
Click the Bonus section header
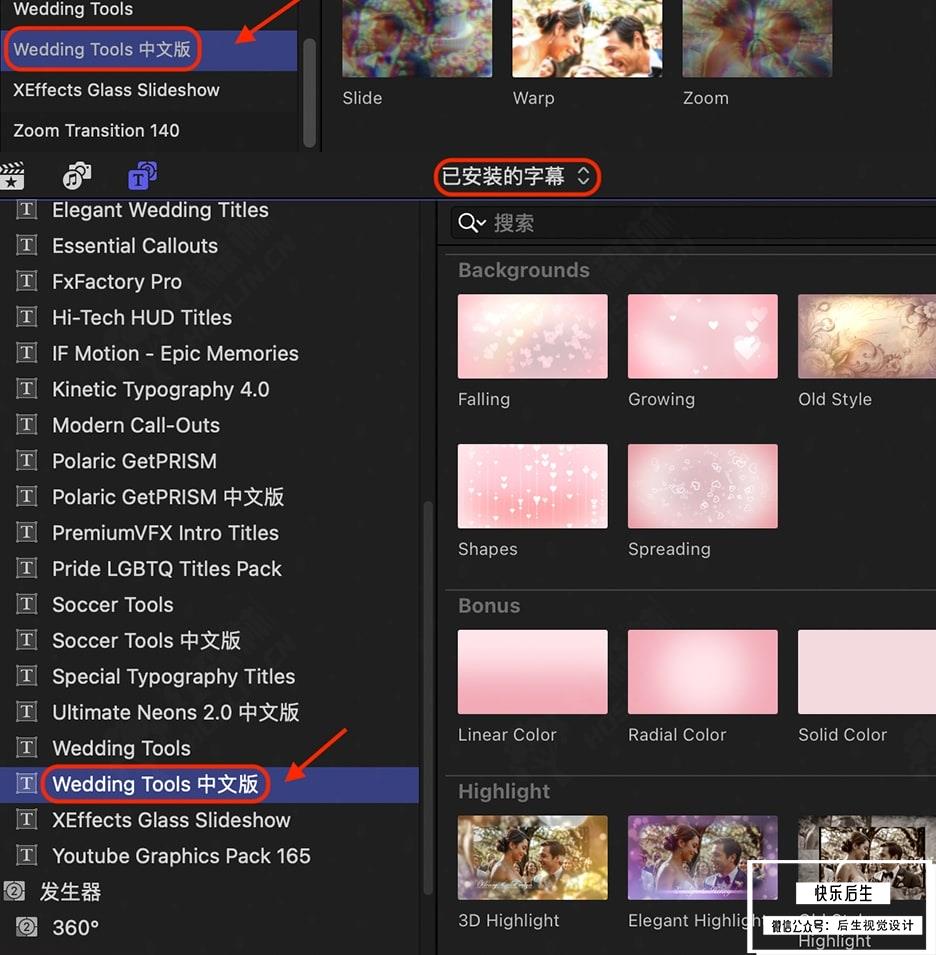489,605
